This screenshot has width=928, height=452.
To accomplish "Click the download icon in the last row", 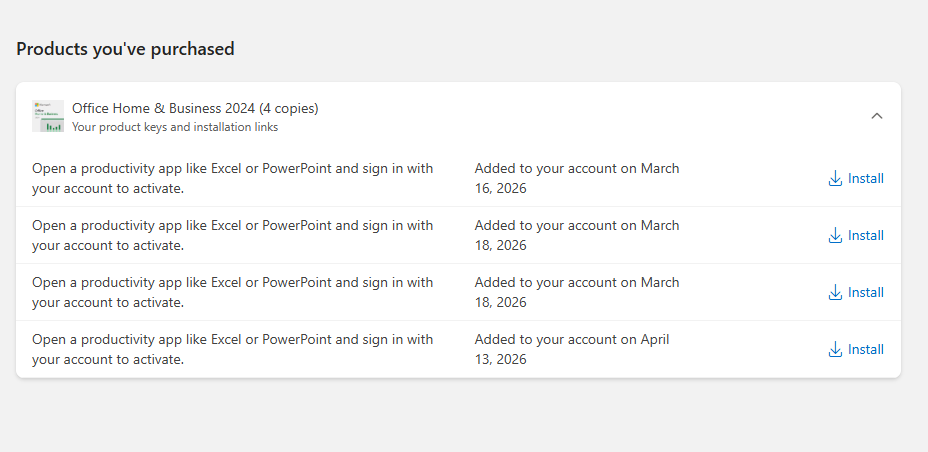I will click(x=835, y=350).
